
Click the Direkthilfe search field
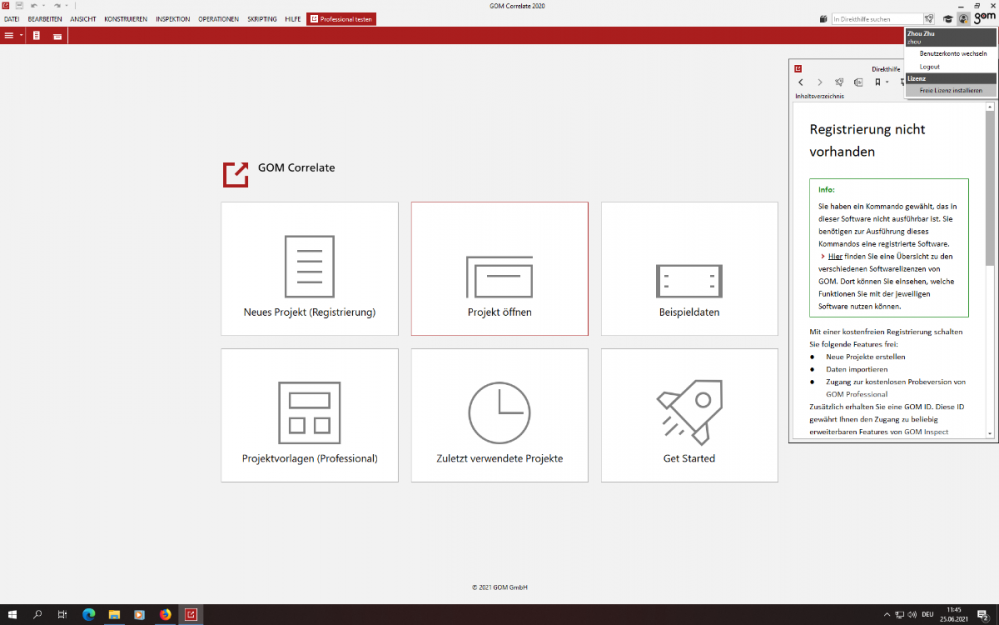click(x=876, y=19)
